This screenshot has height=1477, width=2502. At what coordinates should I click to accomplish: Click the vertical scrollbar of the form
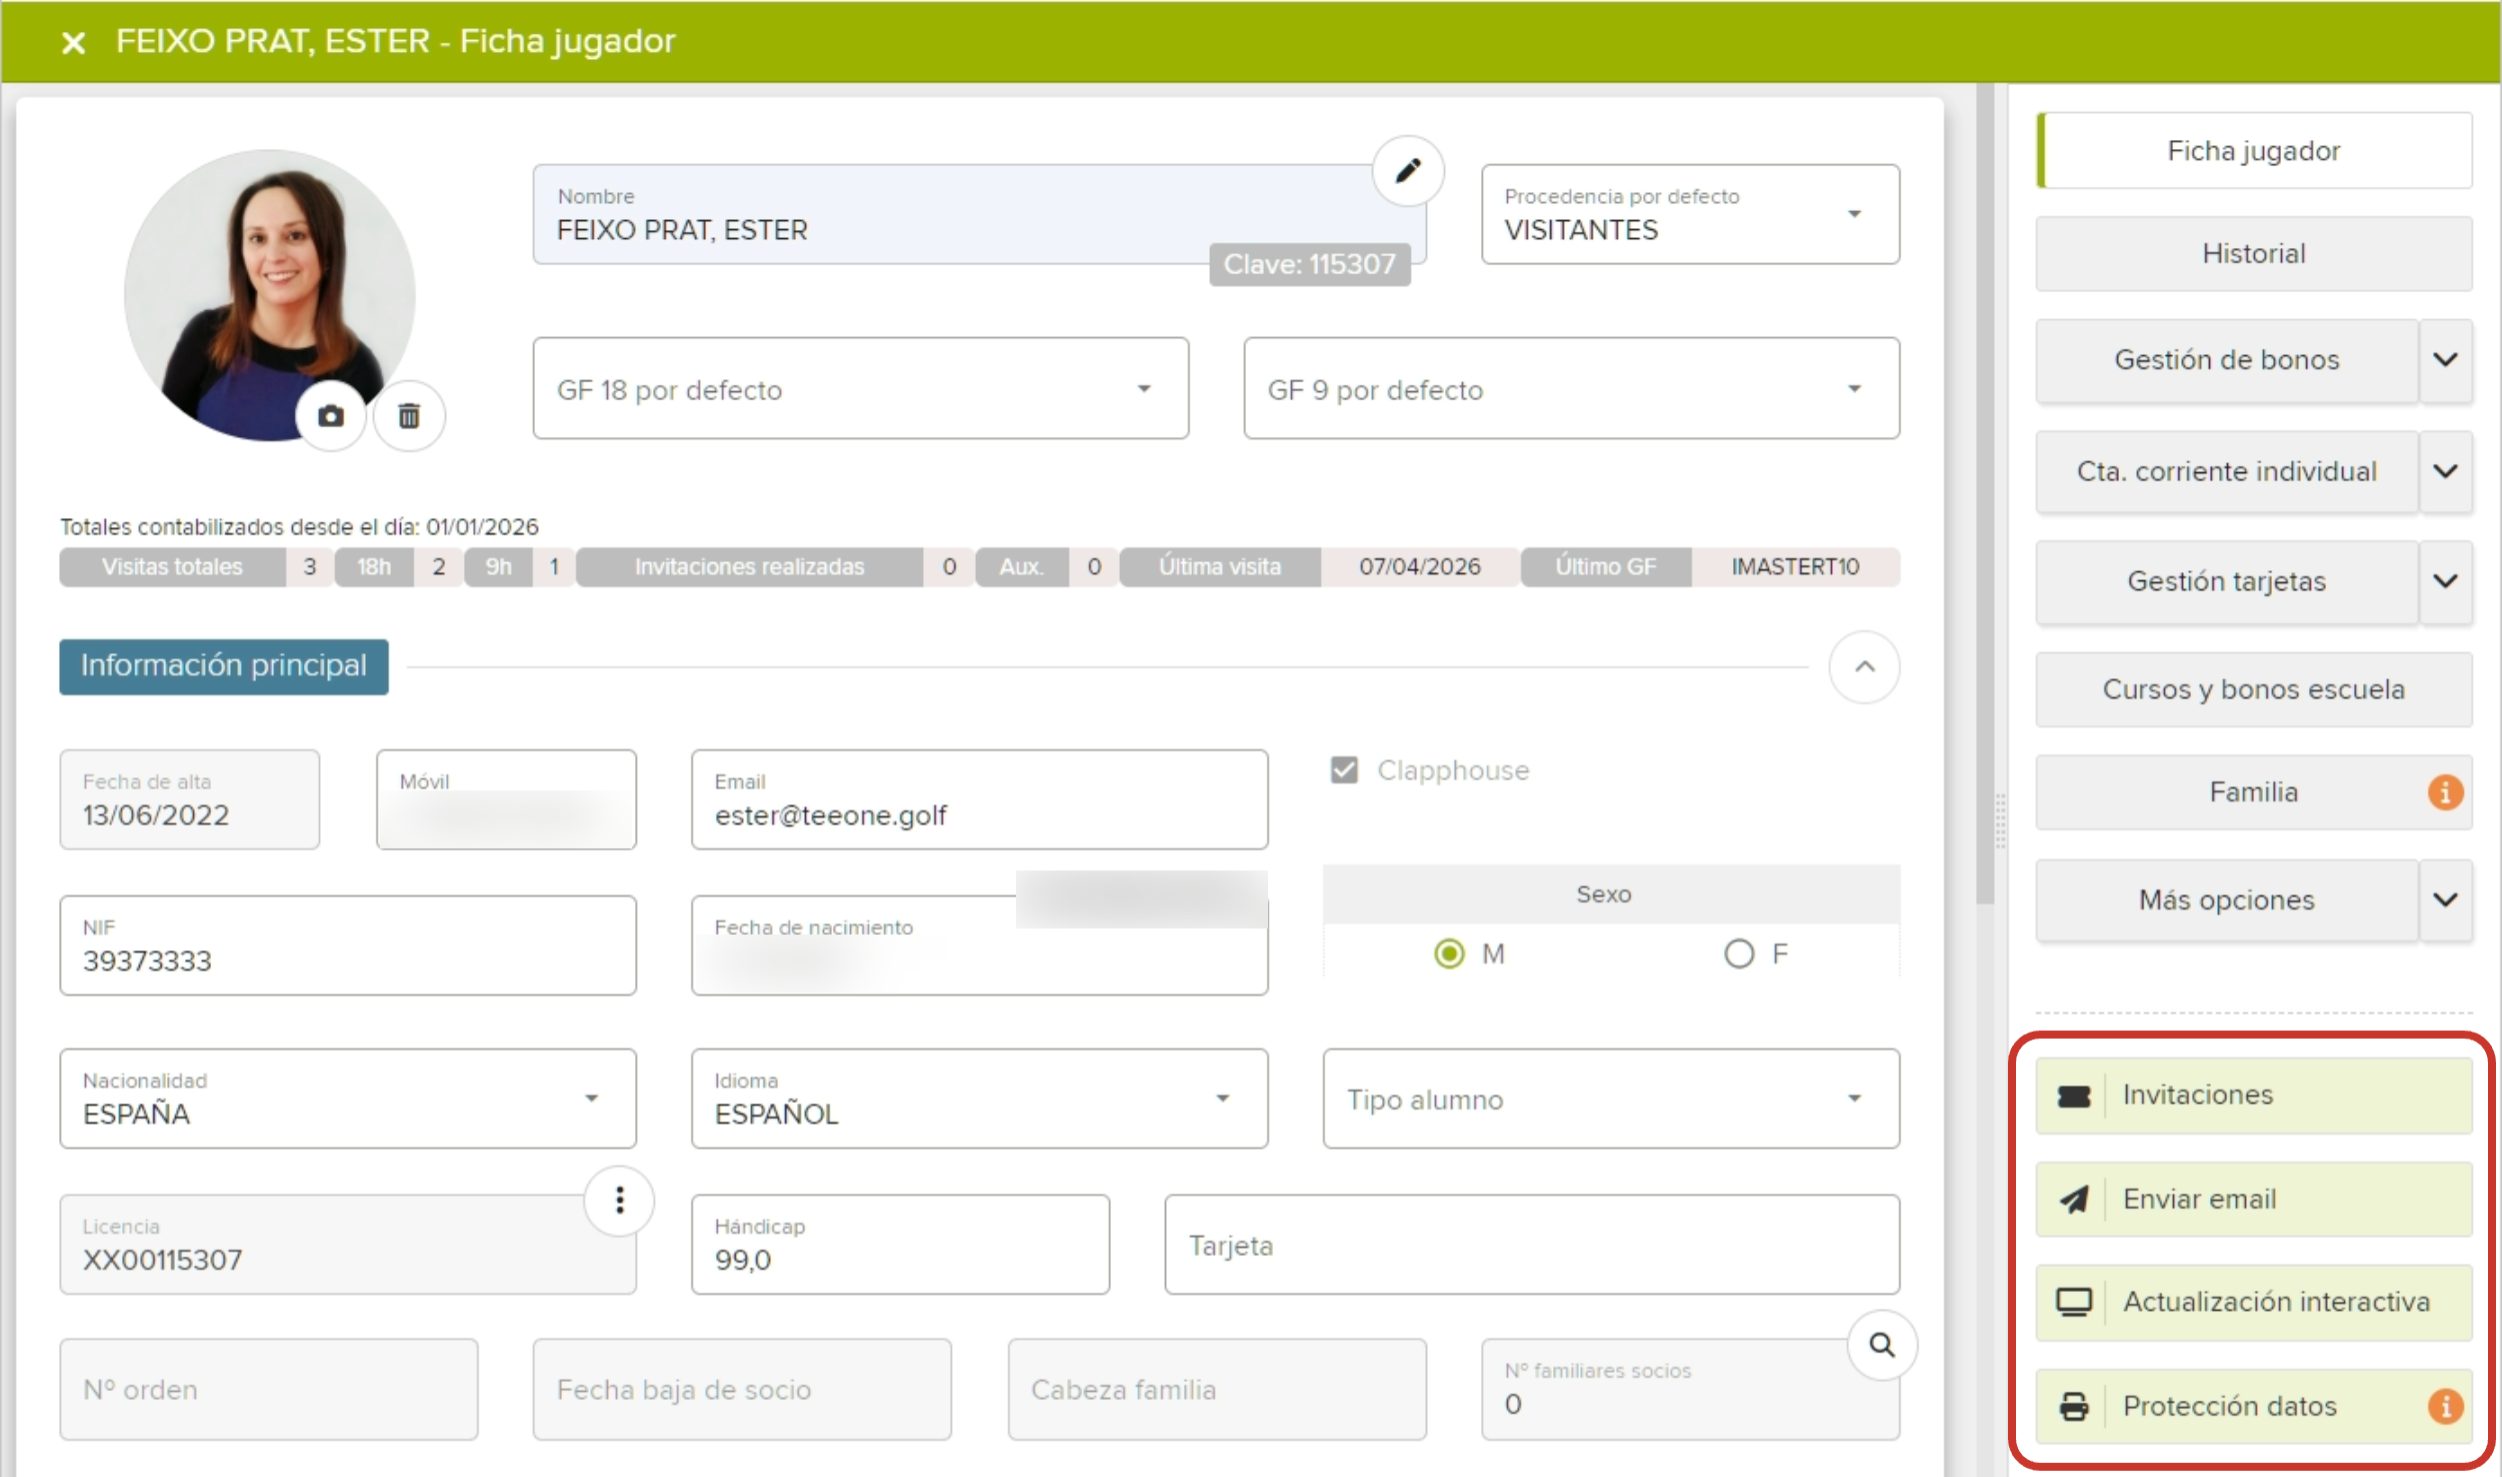tap(1985, 494)
